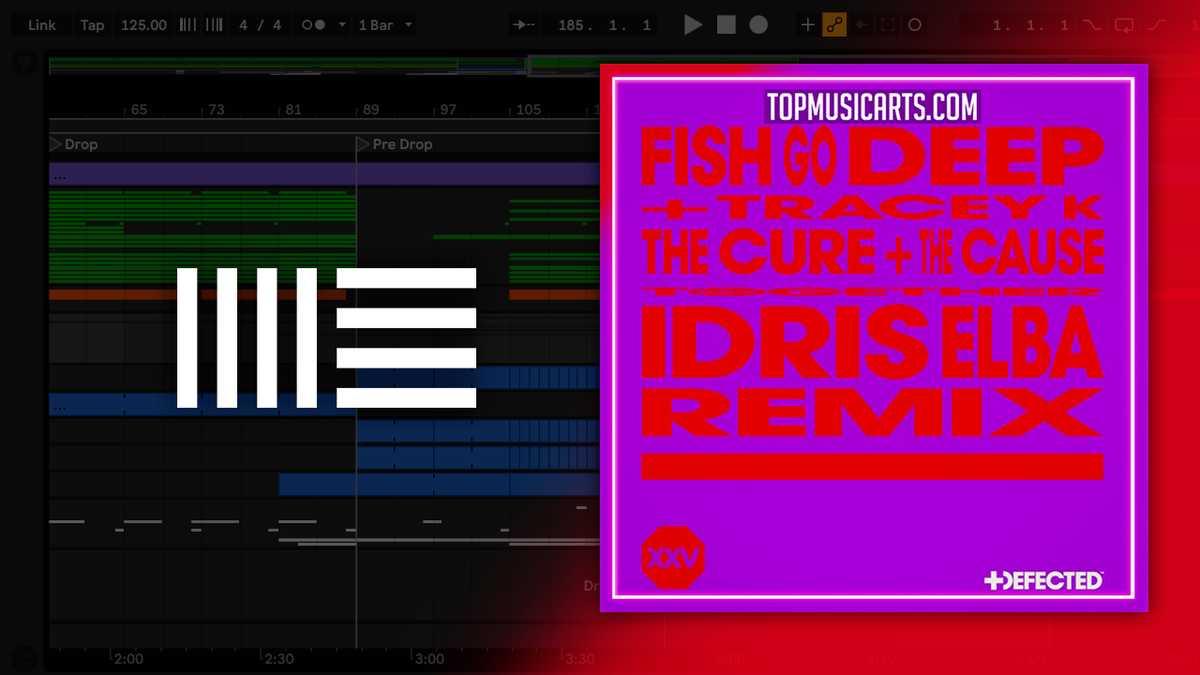Enable Link synchronization

(40, 24)
